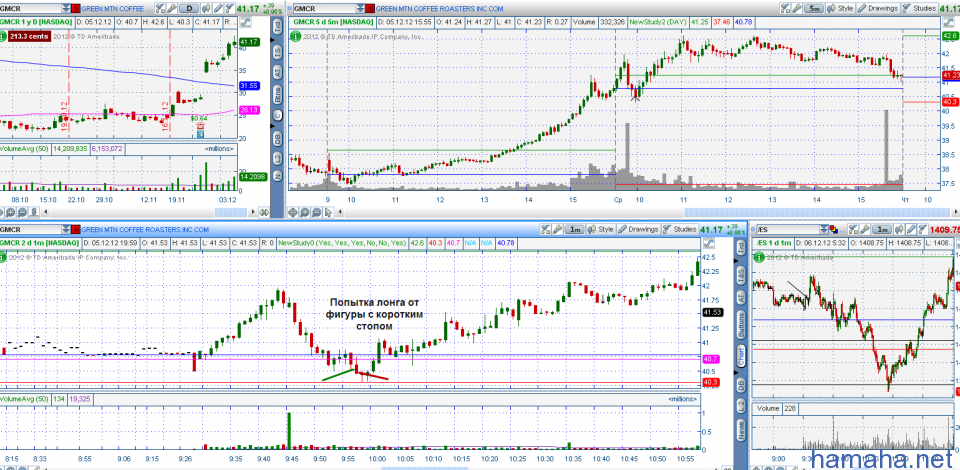Click the studies flask icon on the daily chart
Viewport: 960px width, 470px height.
[229, 9]
